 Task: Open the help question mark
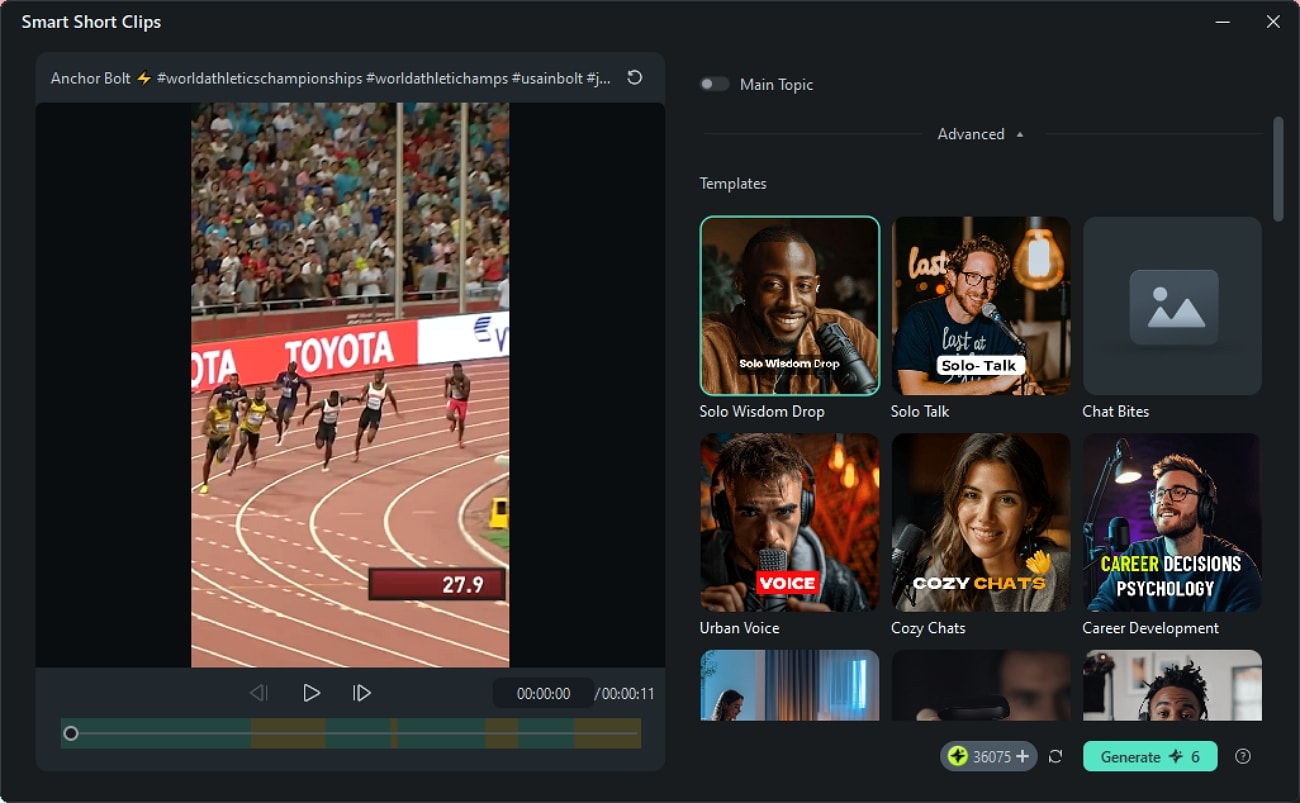click(1243, 757)
